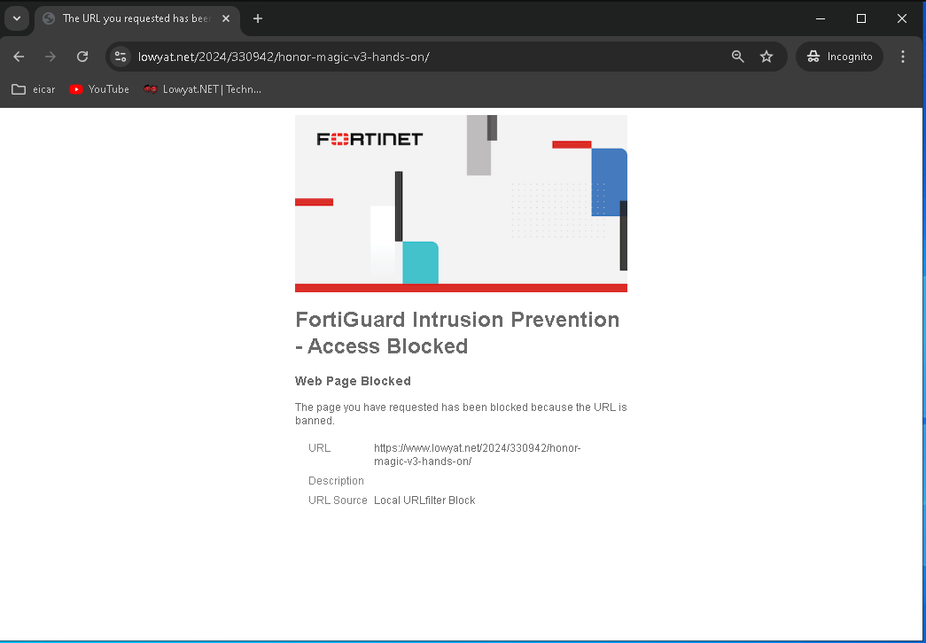
Task: Click the 'URL' row label
Action: [319, 448]
